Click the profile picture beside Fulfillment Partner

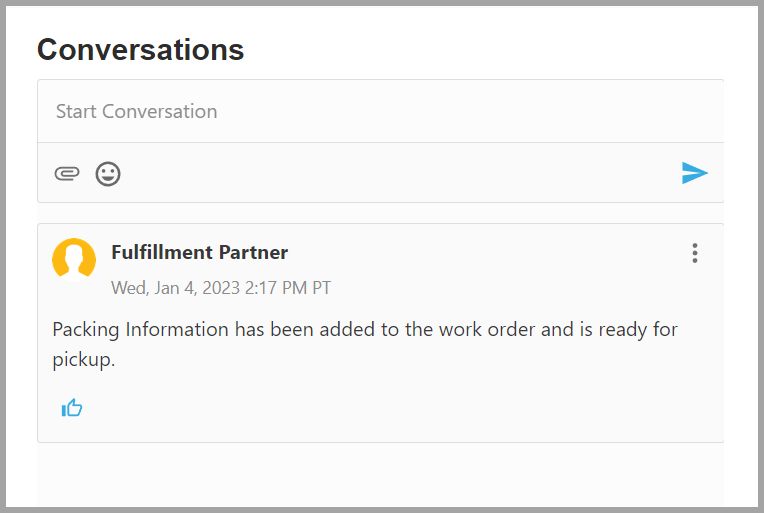tap(74, 260)
